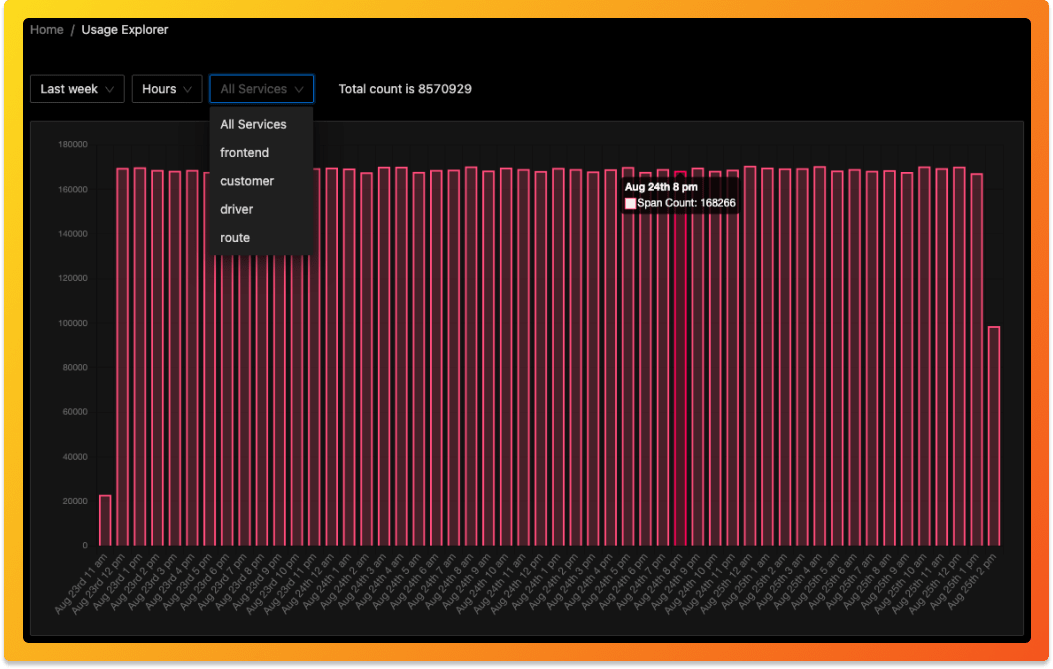Click the 'Usage Explorer' breadcrumb
1053x669 pixels.
coord(125,30)
